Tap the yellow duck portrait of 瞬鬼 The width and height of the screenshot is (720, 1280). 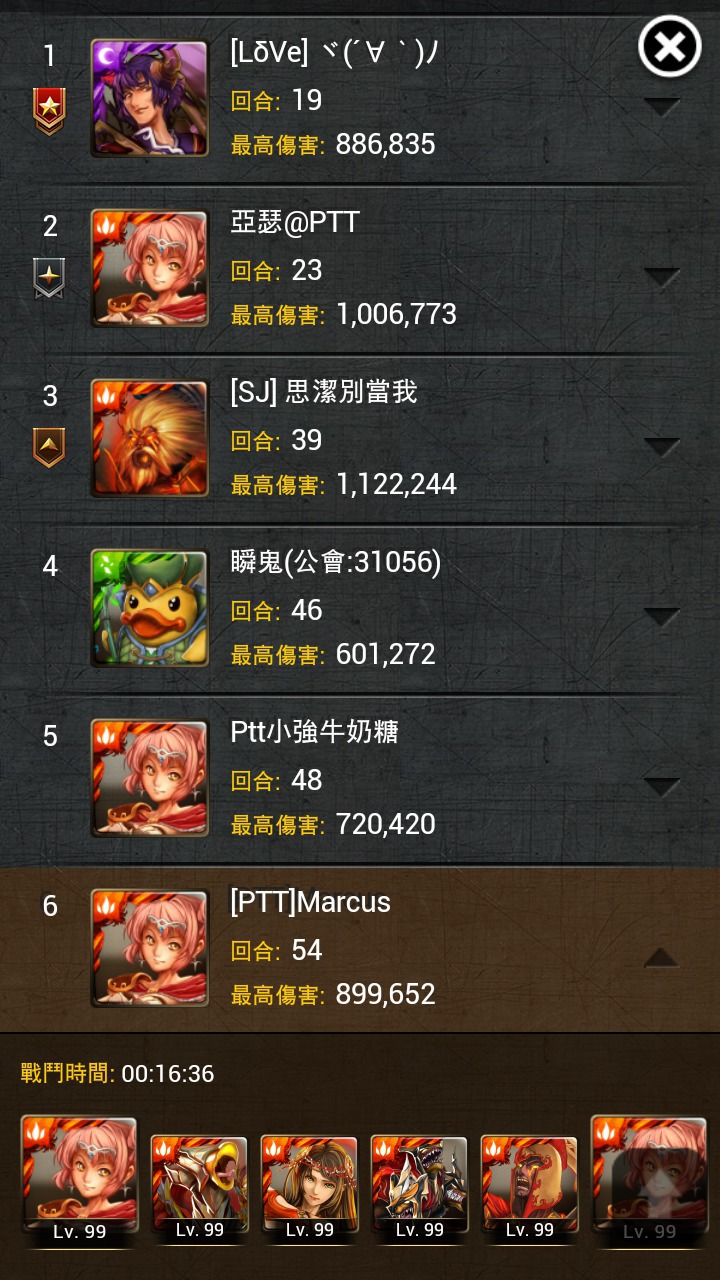click(x=149, y=608)
